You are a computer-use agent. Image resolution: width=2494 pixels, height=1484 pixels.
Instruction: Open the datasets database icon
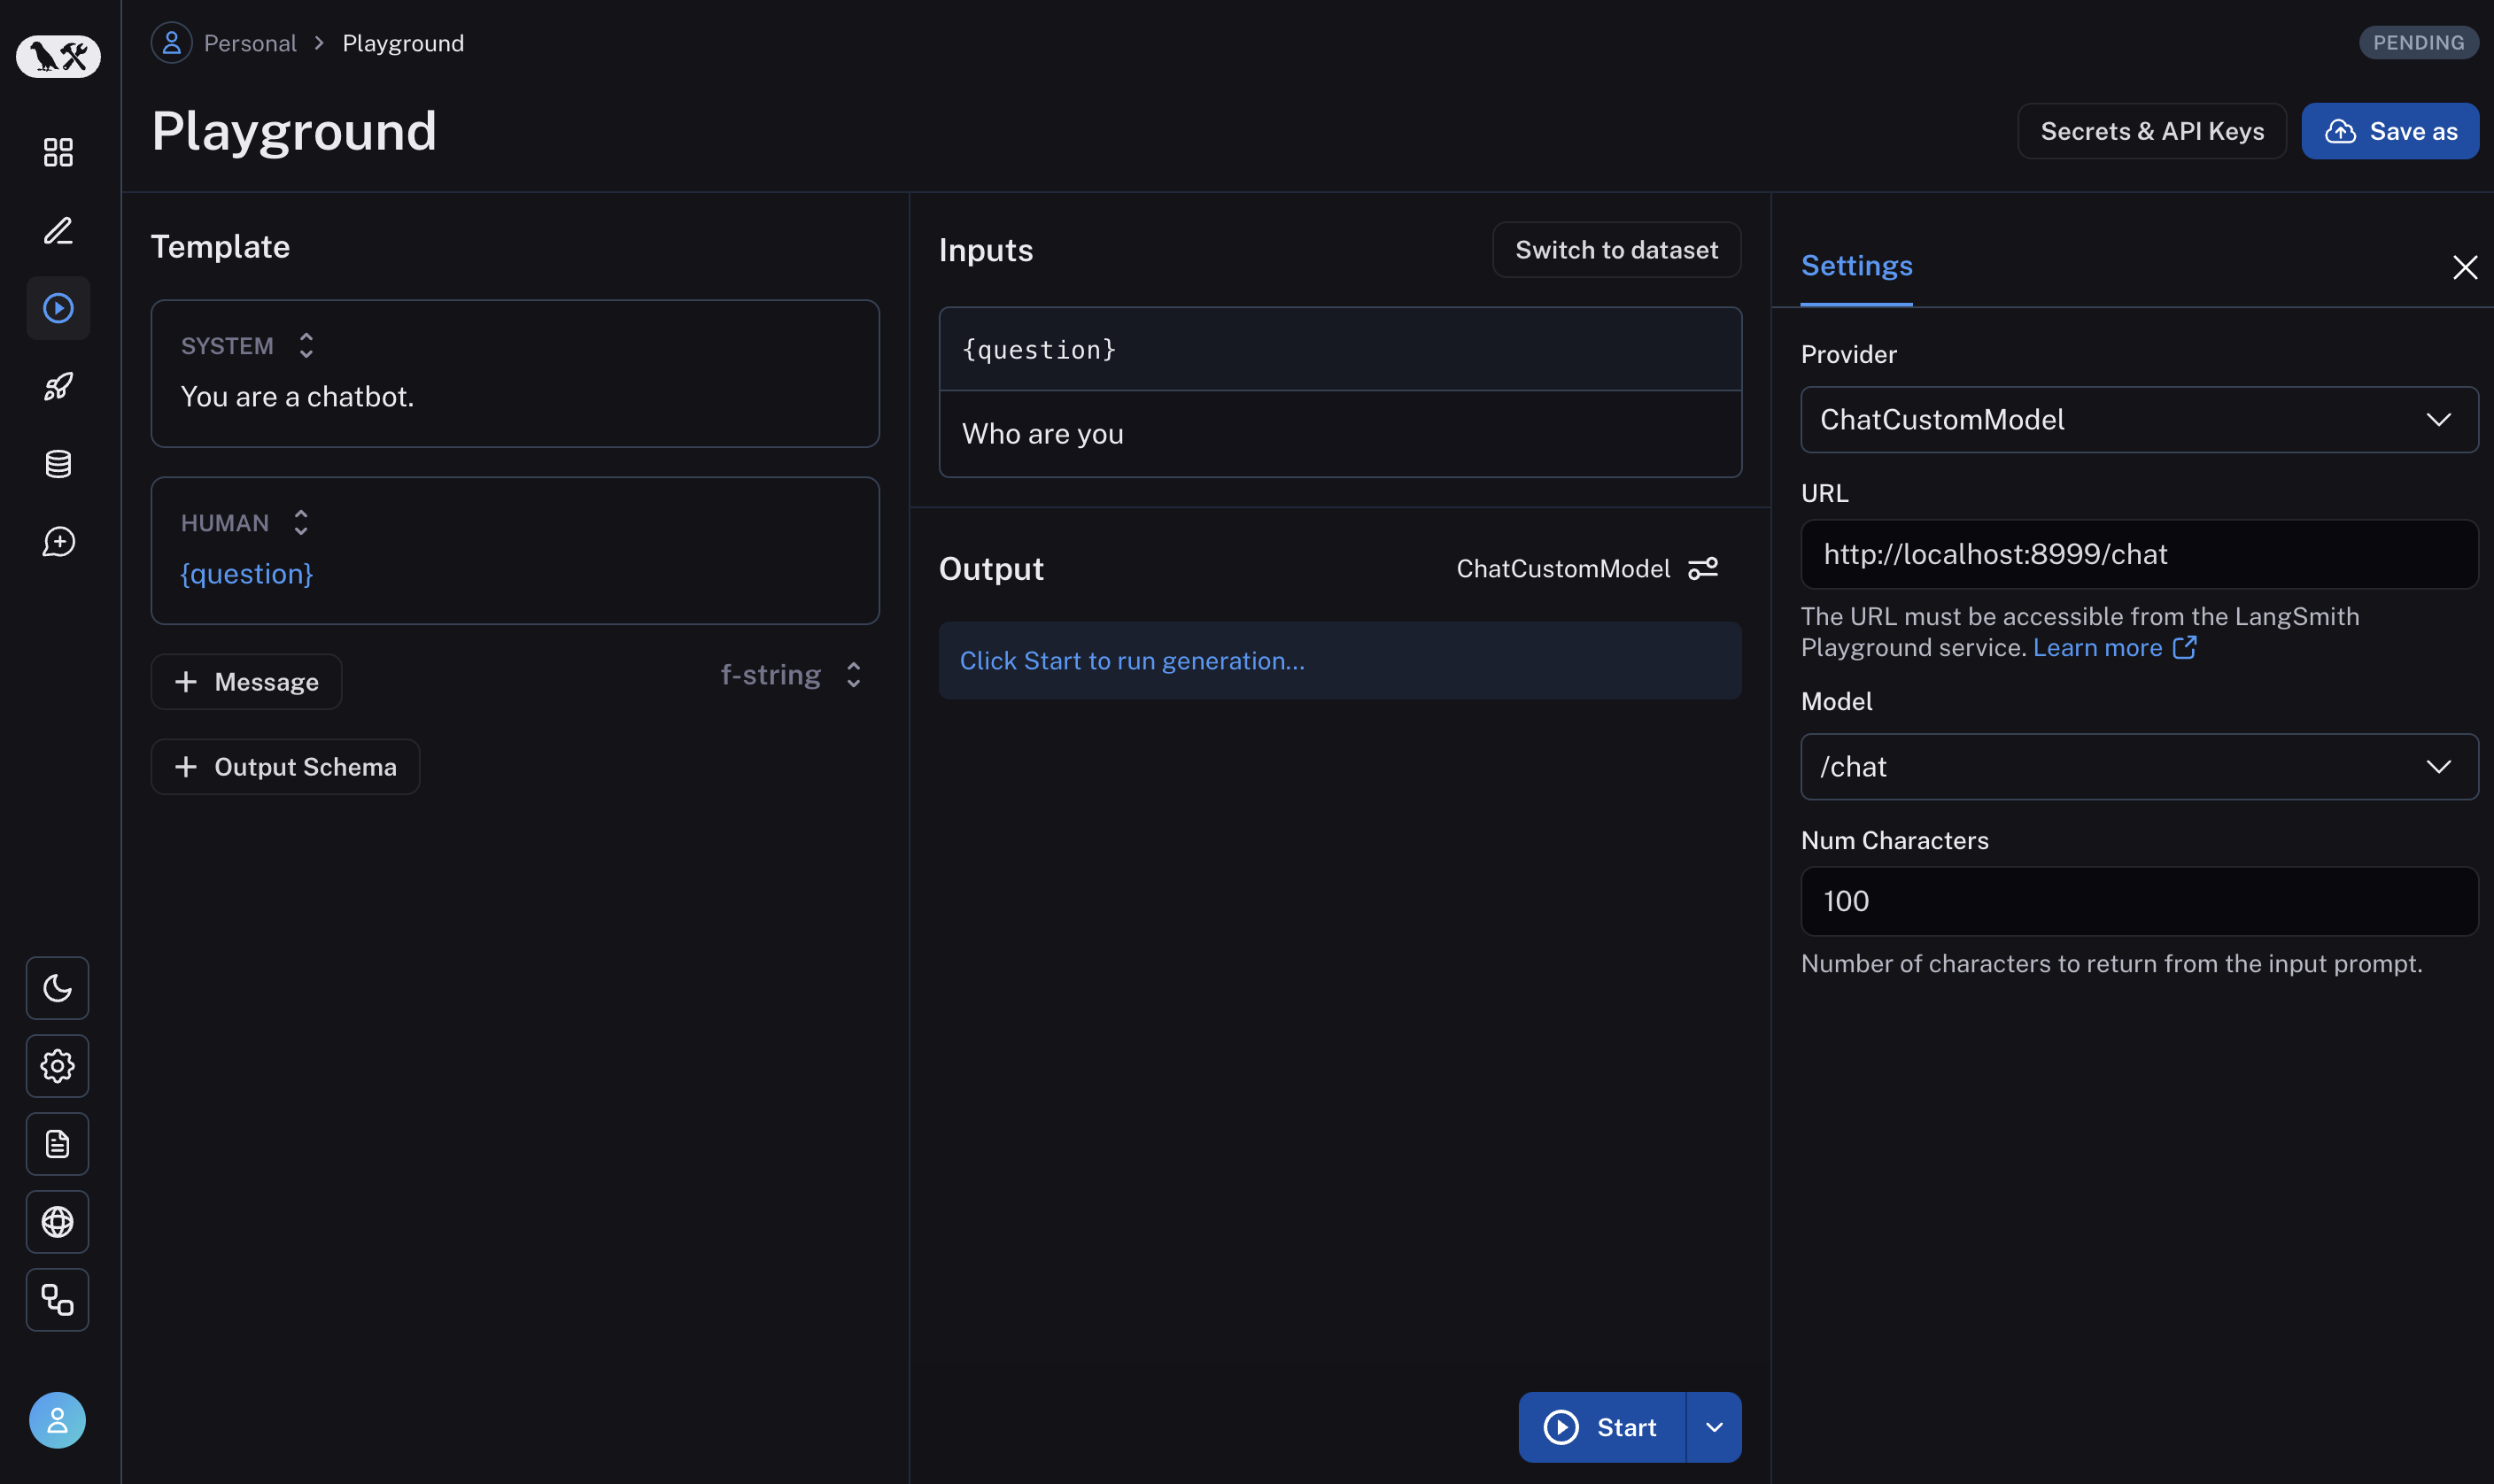point(57,463)
